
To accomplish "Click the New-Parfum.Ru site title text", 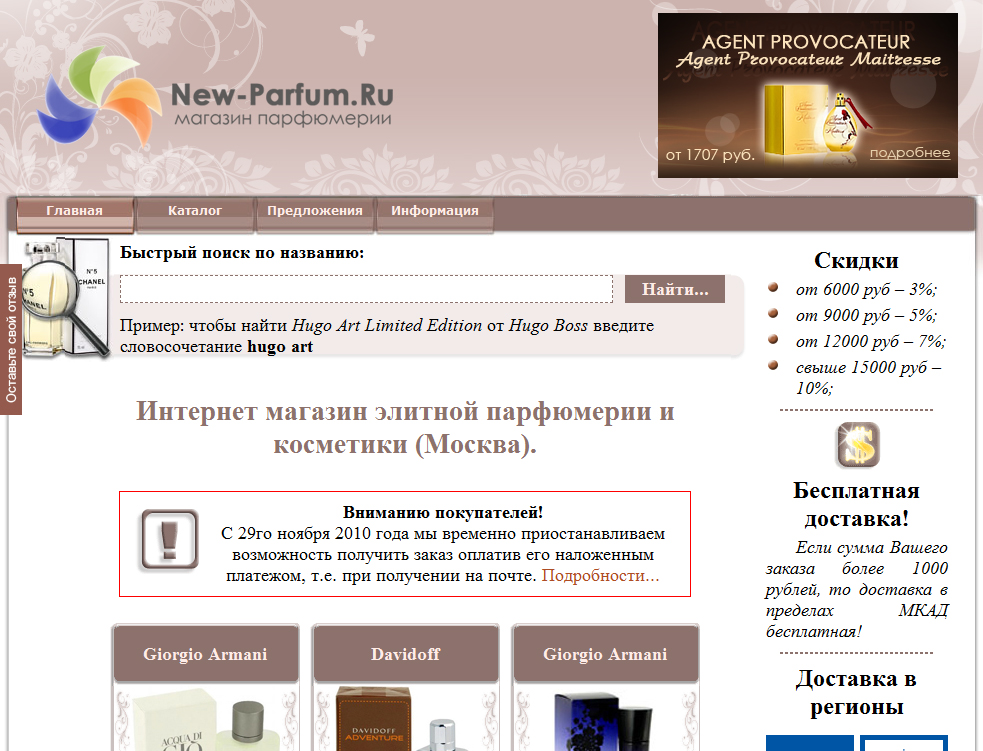I will (x=282, y=95).
